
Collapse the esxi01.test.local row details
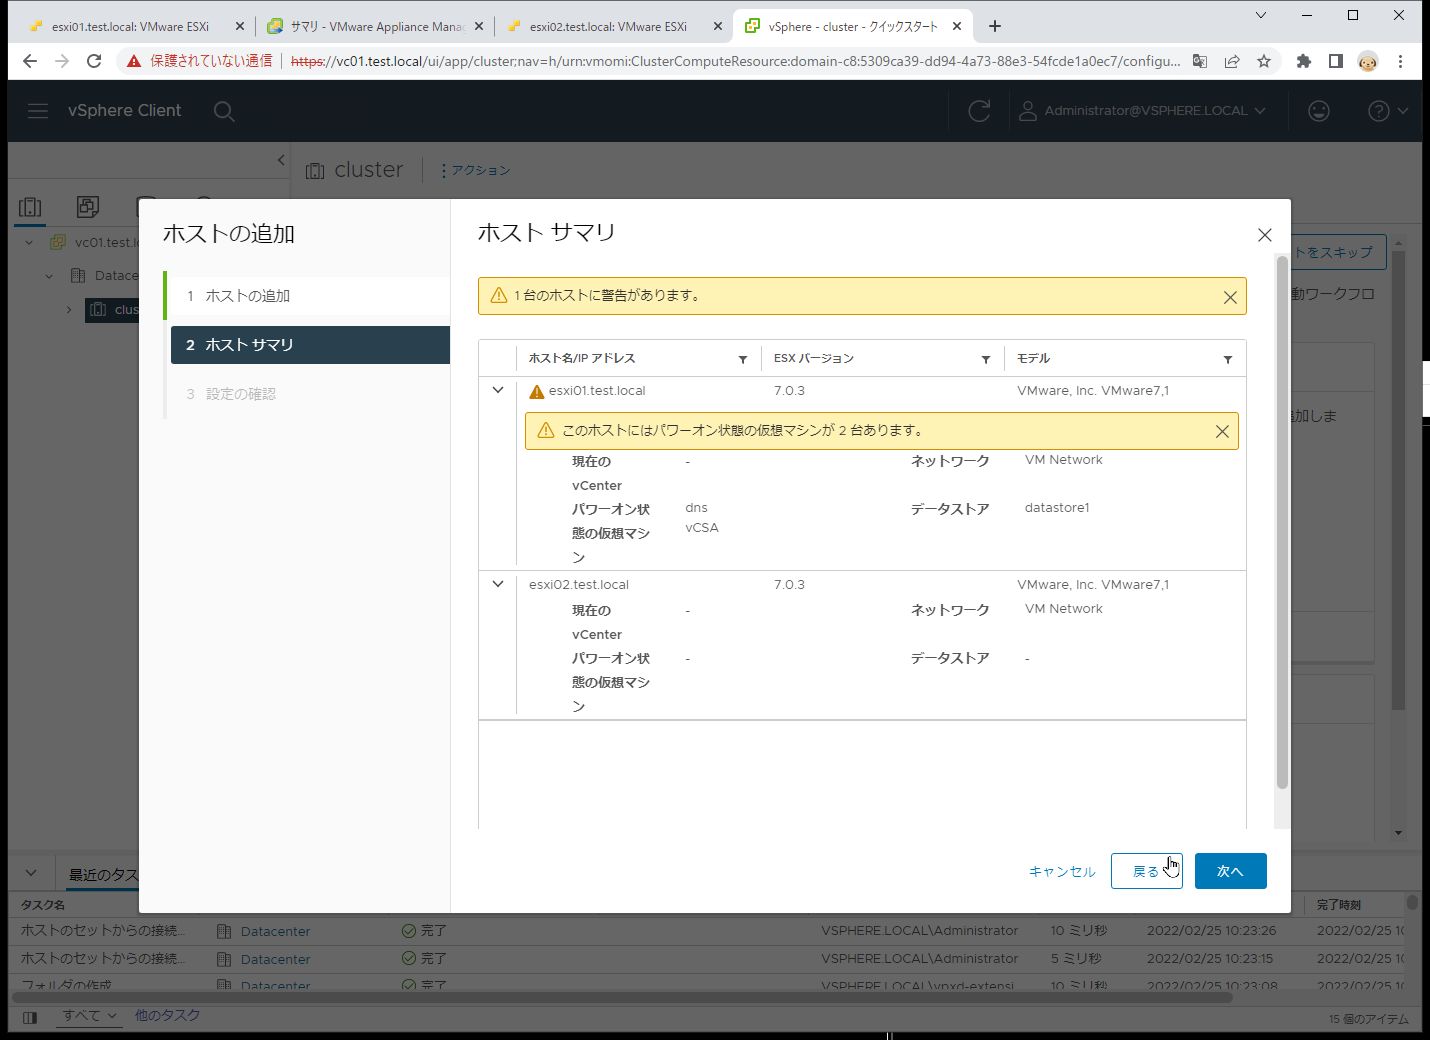click(498, 390)
